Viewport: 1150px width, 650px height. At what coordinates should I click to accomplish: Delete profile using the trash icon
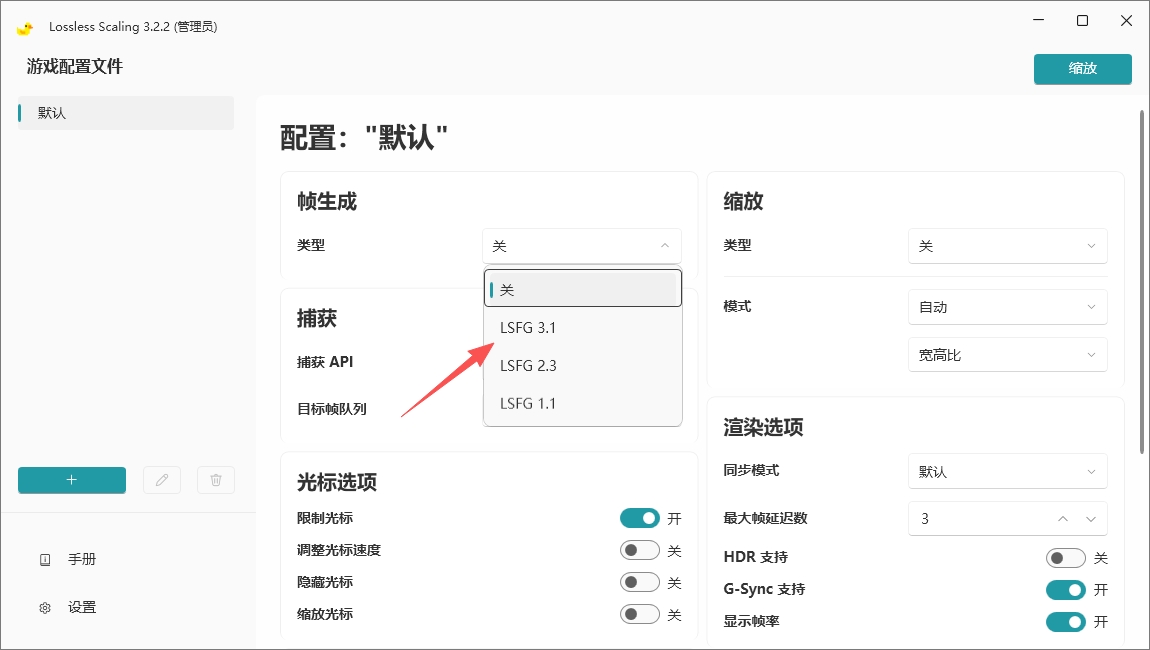click(x=216, y=480)
